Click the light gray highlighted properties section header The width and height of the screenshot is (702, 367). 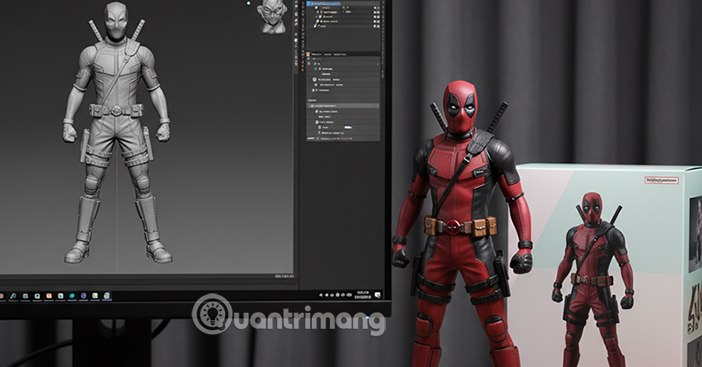[x=343, y=106]
